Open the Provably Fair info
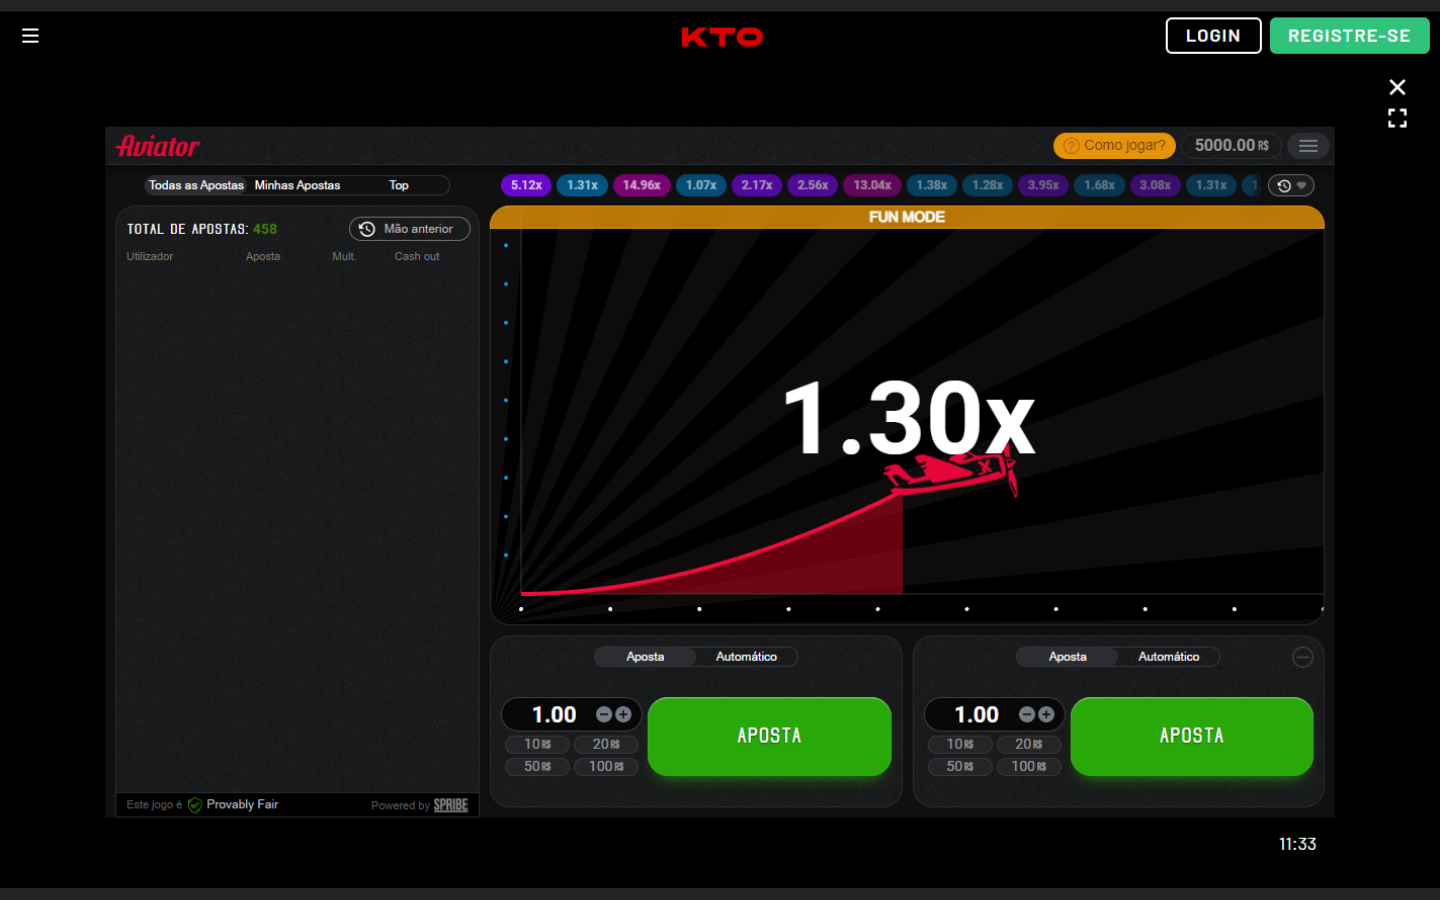Screen dimensions: 1440x900 (233, 805)
